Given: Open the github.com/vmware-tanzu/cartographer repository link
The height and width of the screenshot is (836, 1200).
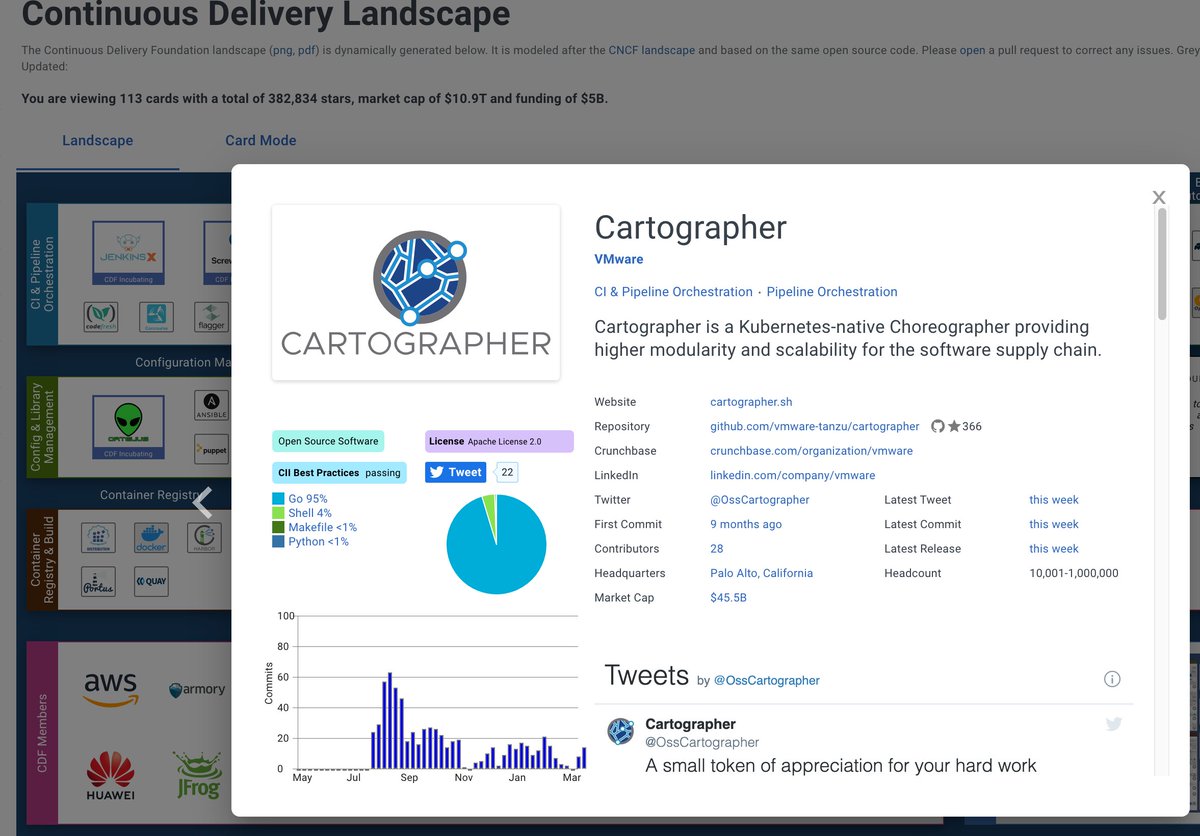Looking at the screenshot, I should point(814,426).
